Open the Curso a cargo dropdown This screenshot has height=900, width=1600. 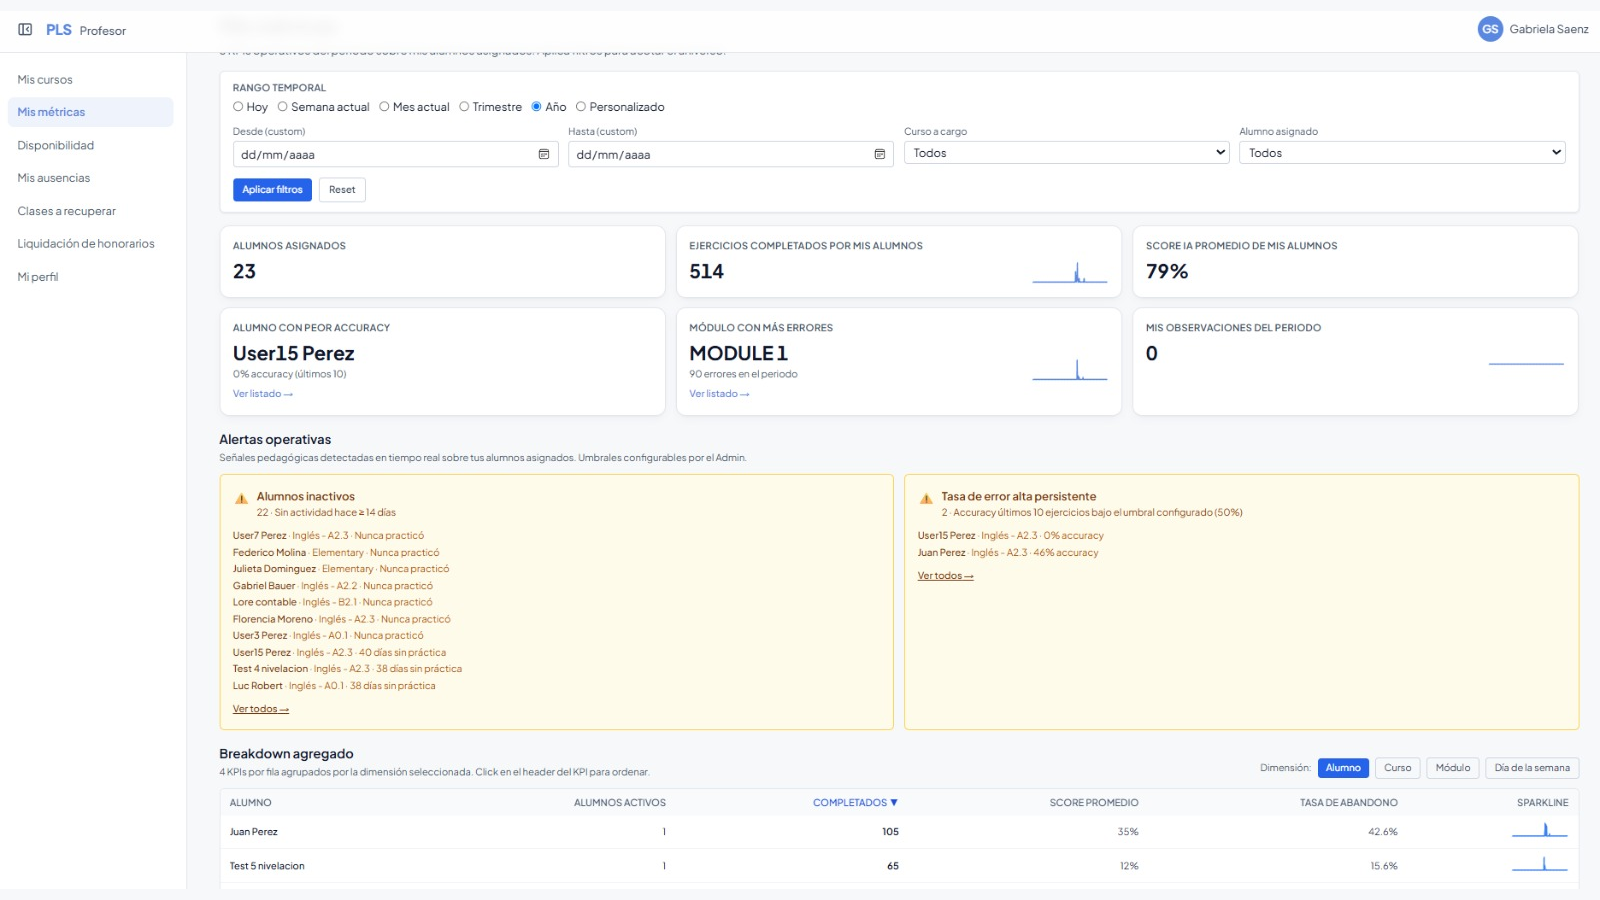(1066, 153)
